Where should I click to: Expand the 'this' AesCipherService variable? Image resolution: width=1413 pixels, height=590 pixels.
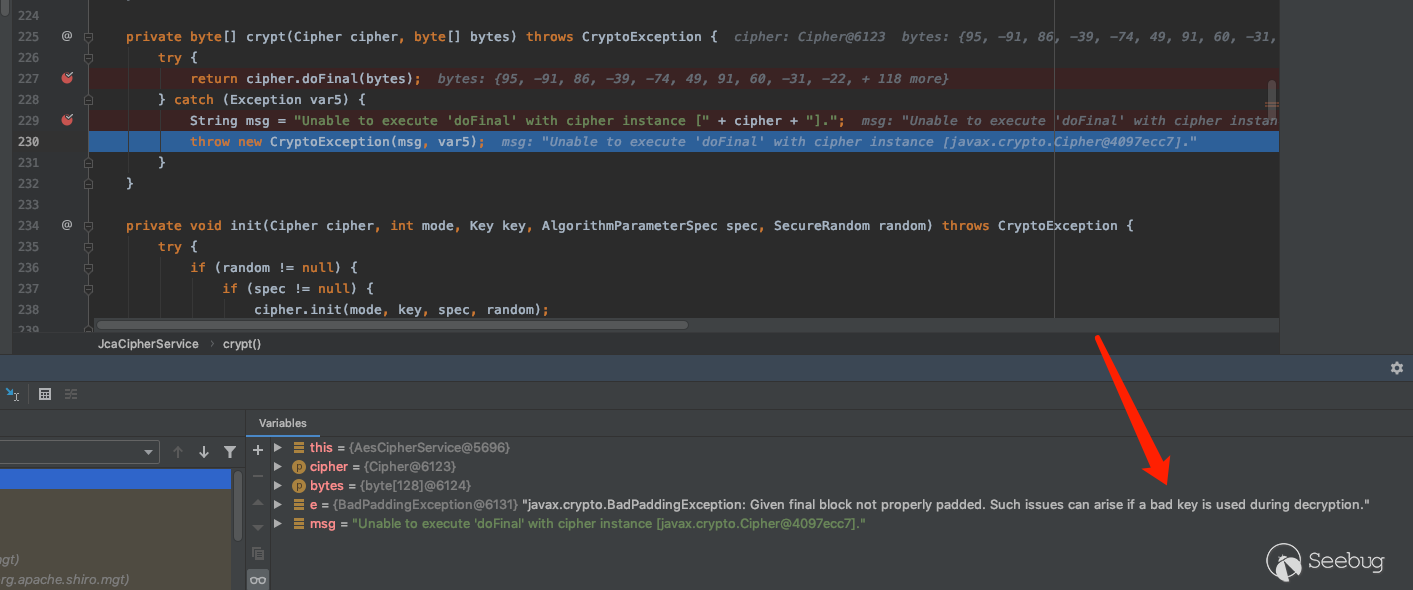(x=279, y=448)
